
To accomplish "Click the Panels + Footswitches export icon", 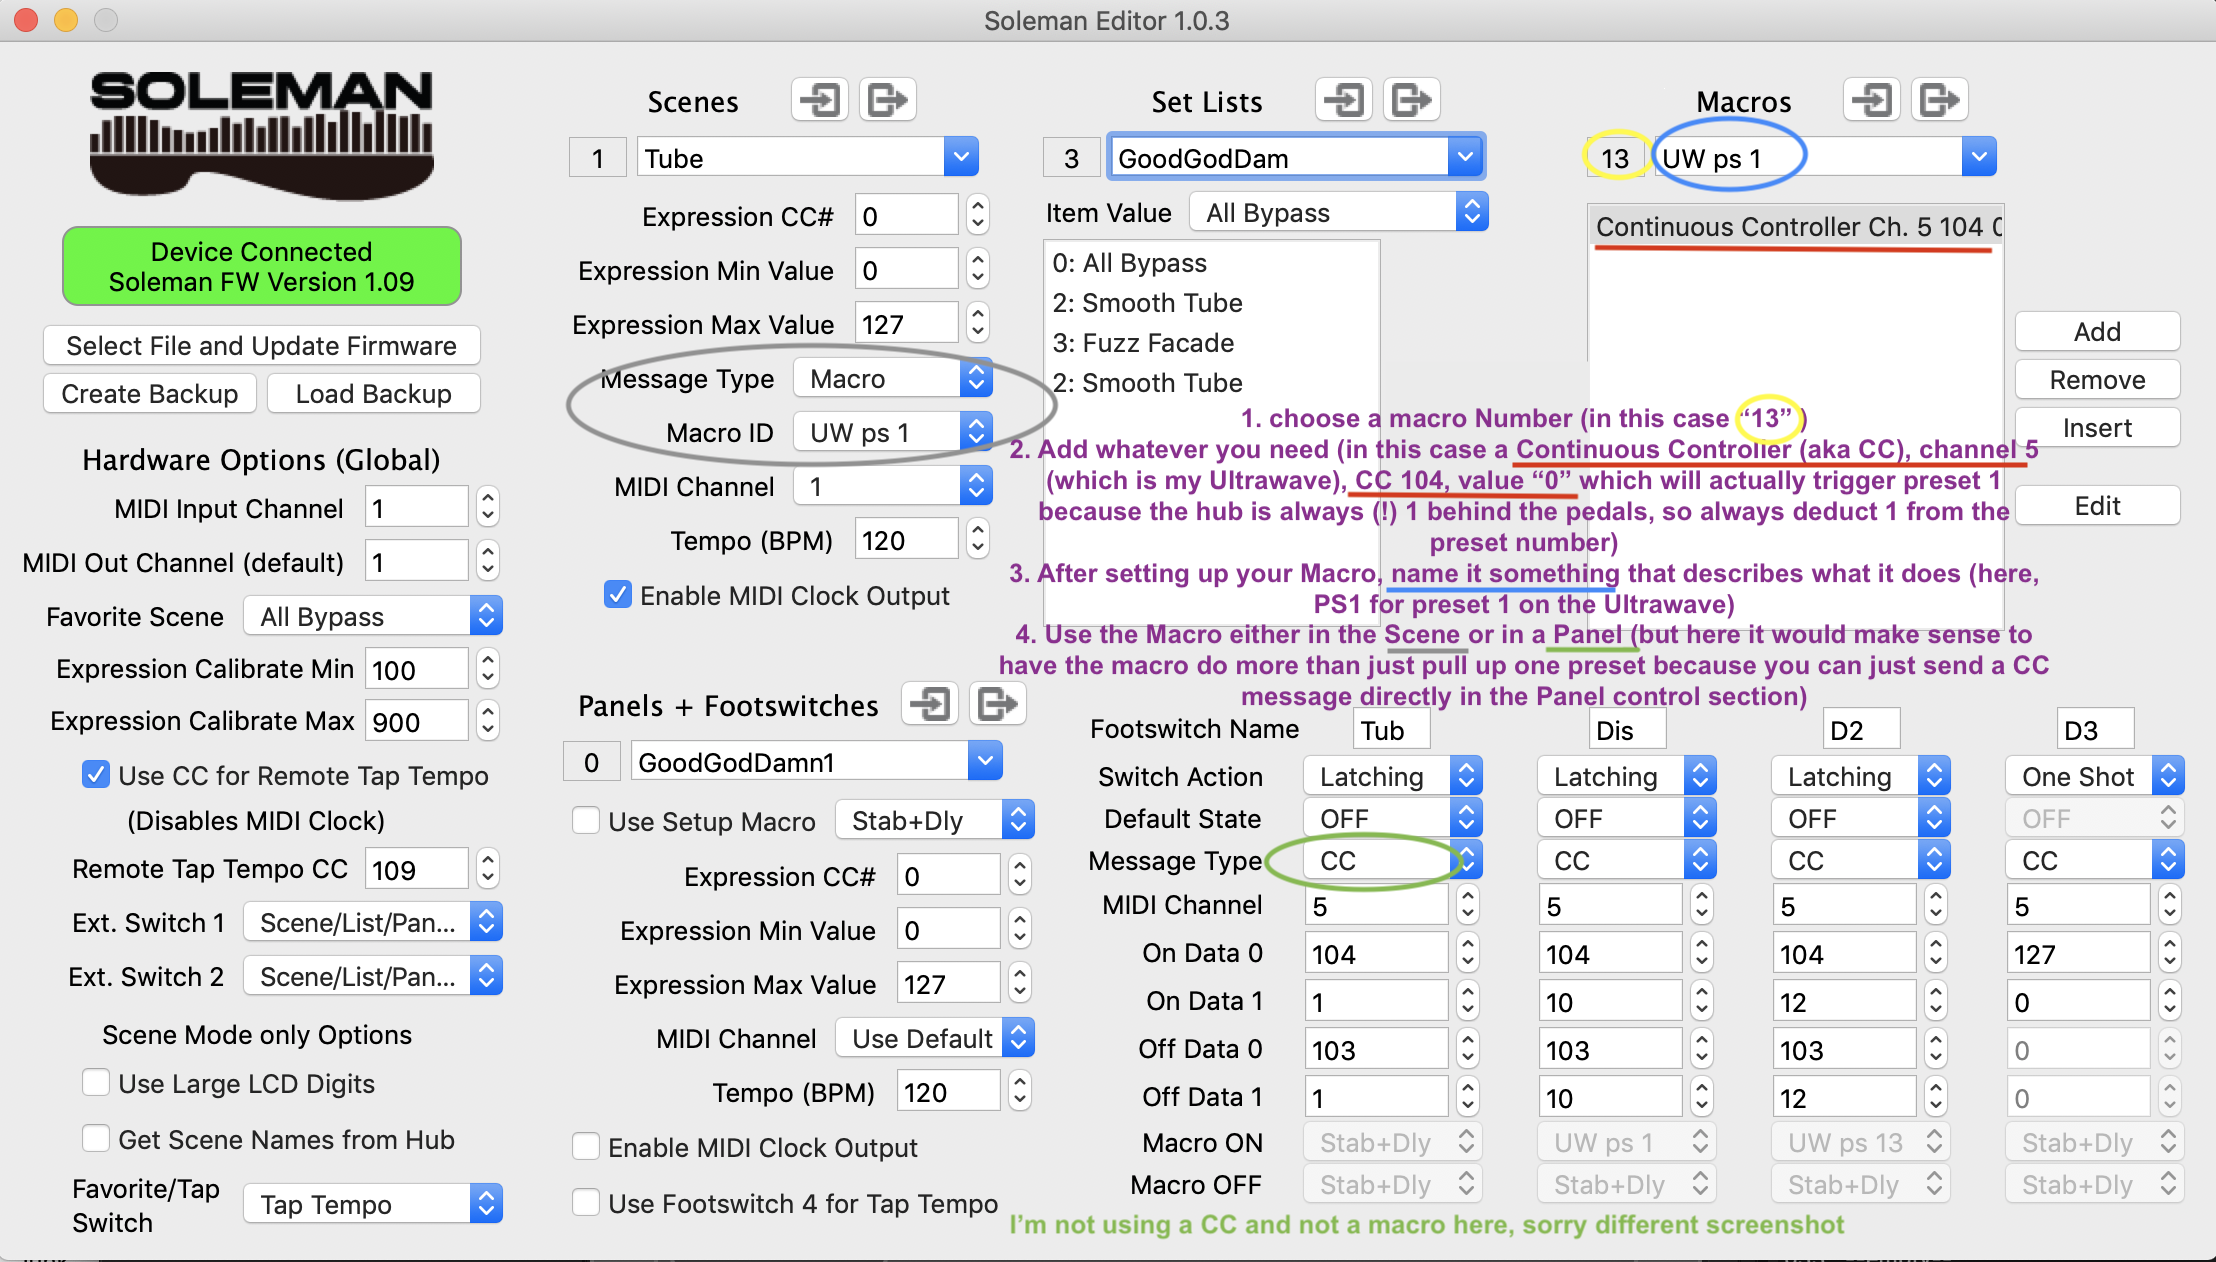I will point(998,704).
